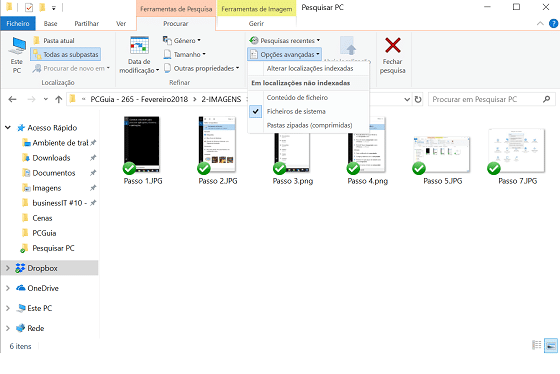This screenshot has height=374, width=560.
Task: Open the Ficheiro tab
Action: 18,24
